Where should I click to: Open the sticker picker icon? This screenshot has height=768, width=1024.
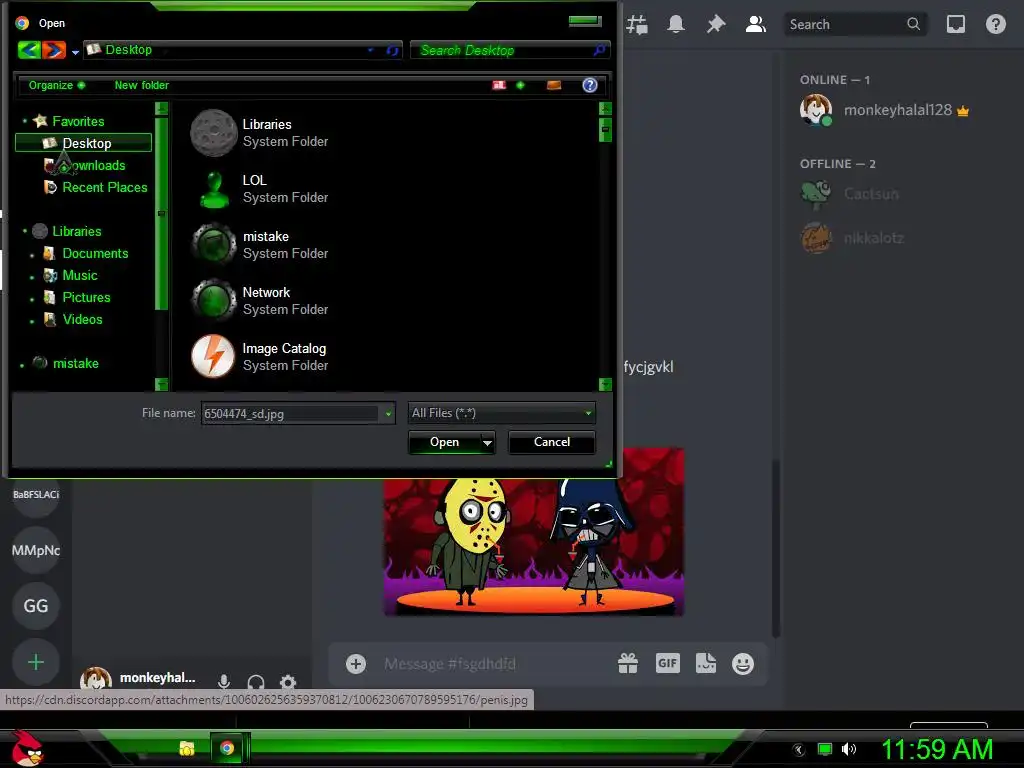point(706,664)
